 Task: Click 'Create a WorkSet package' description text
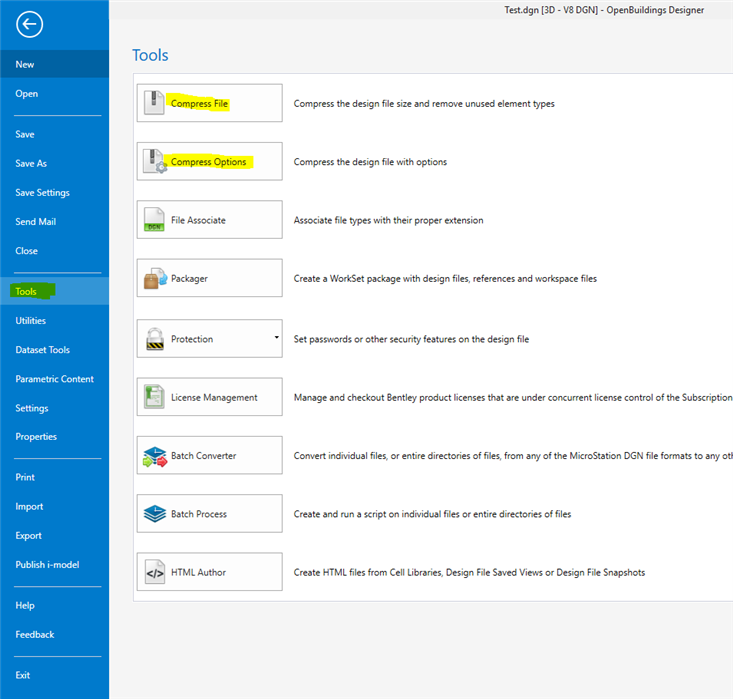pos(445,279)
